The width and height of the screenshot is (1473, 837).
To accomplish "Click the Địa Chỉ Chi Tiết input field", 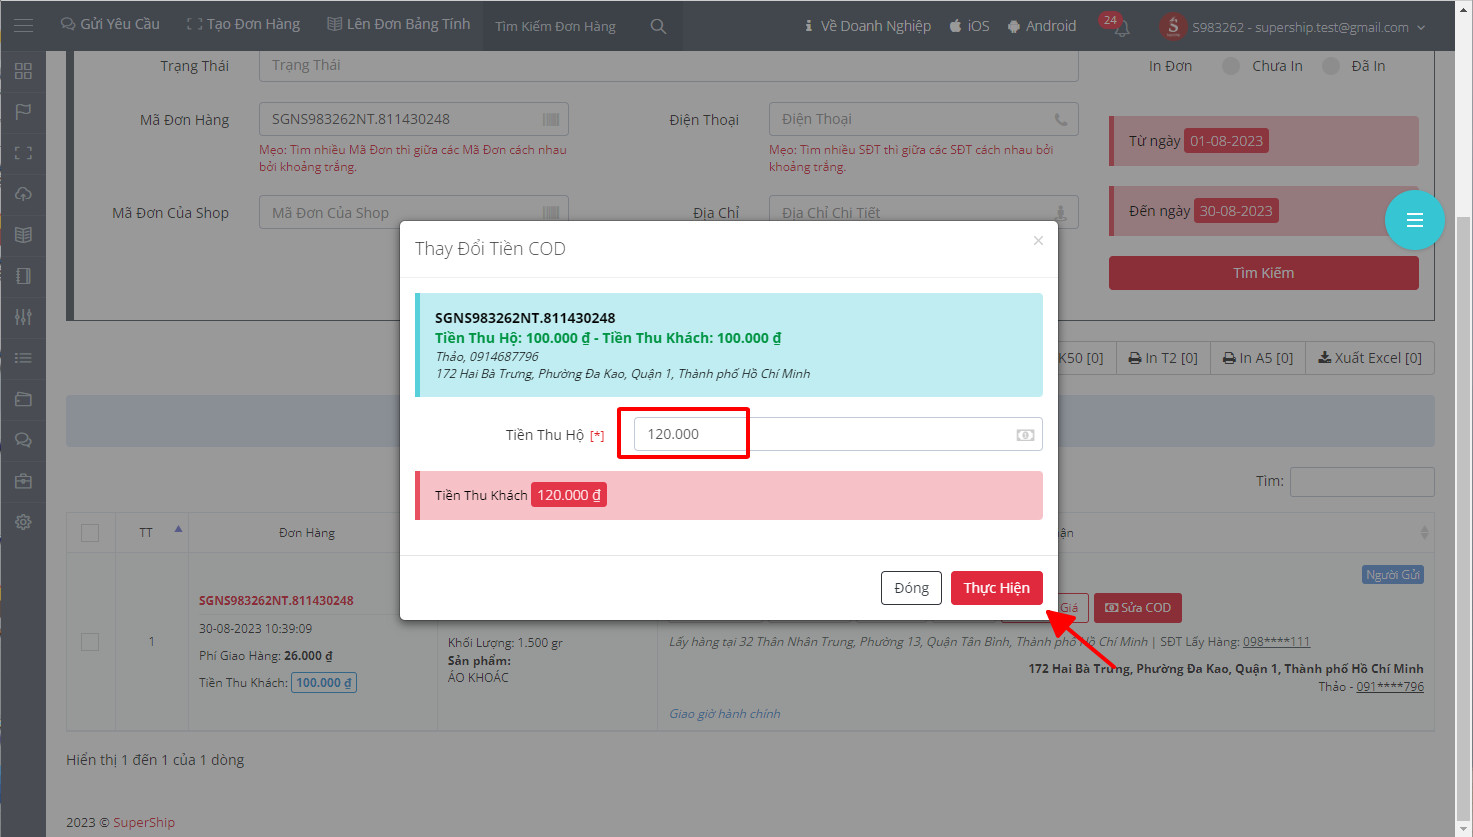I will pyautogui.click(x=924, y=212).
